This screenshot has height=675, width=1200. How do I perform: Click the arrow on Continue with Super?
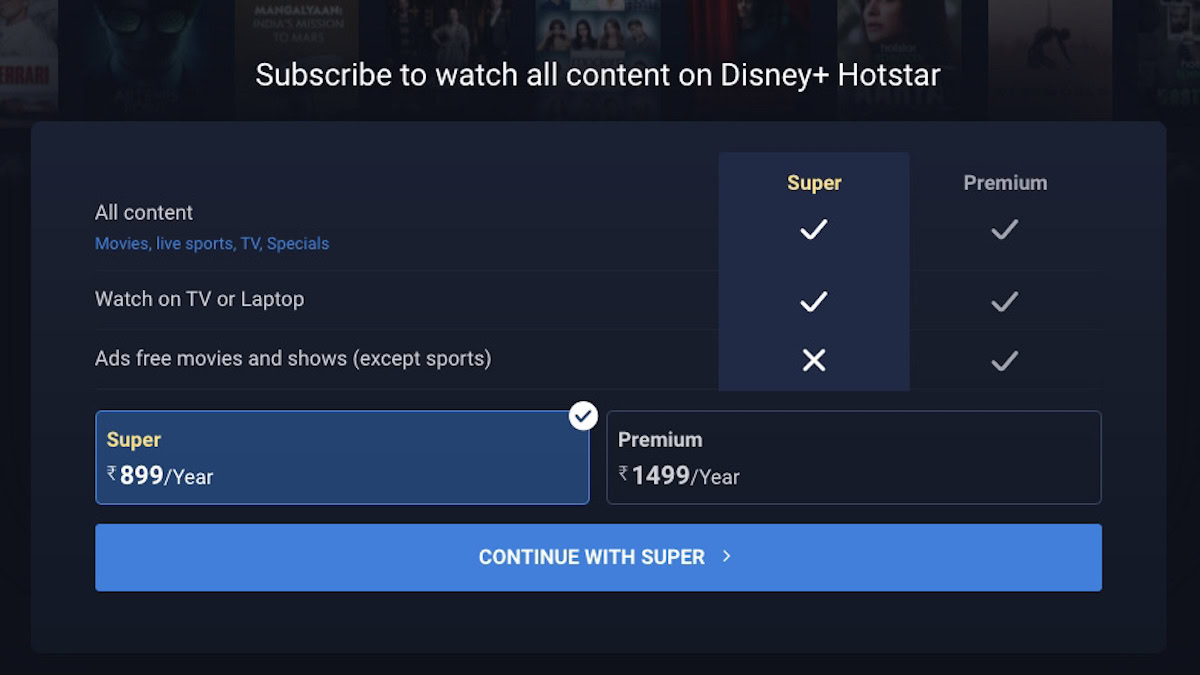tap(727, 556)
